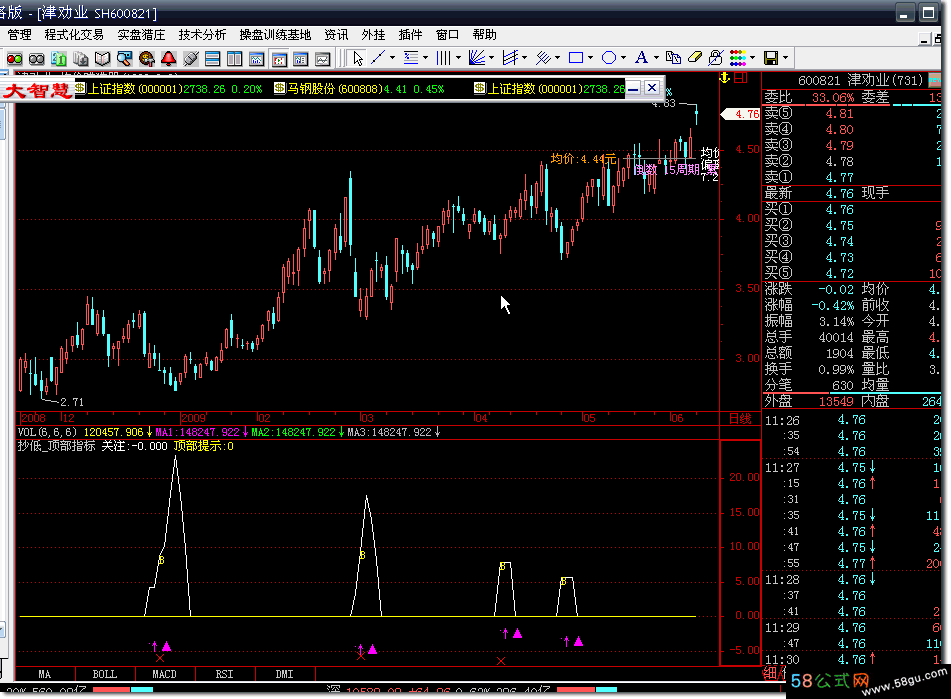Select the arrow pointer cursor tool
Screen dimensions: 951x699
coord(357,58)
